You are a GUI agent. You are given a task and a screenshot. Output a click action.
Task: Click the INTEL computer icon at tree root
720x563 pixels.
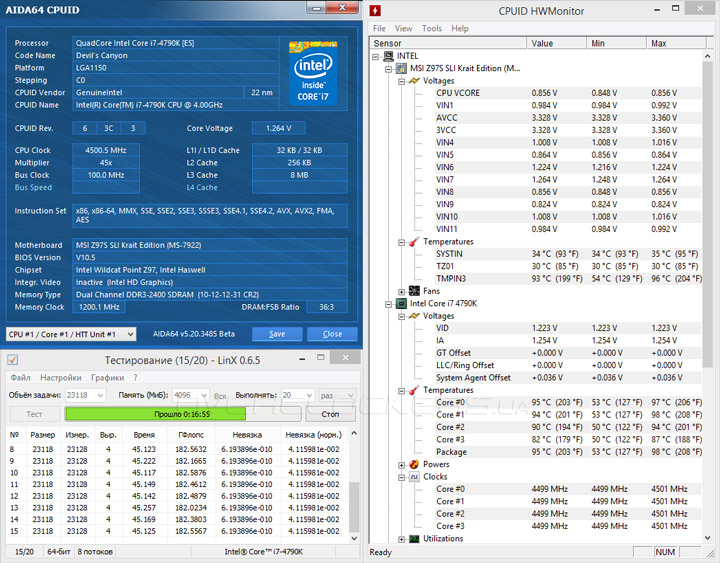[x=390, y=56]
